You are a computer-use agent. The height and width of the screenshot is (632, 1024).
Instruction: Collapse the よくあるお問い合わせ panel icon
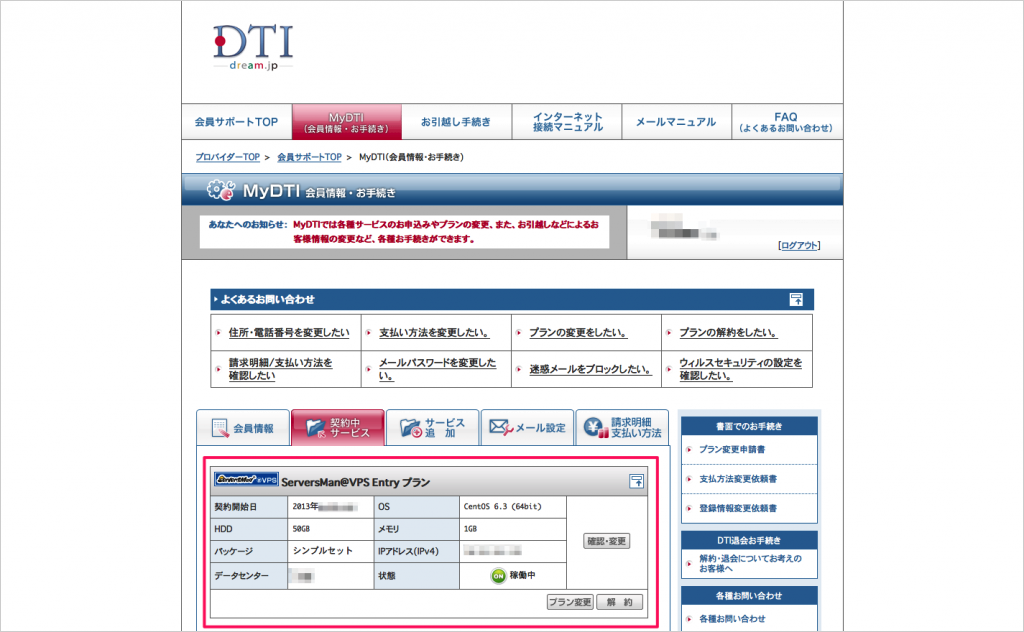pyautogui.click(x=796, y=300)
